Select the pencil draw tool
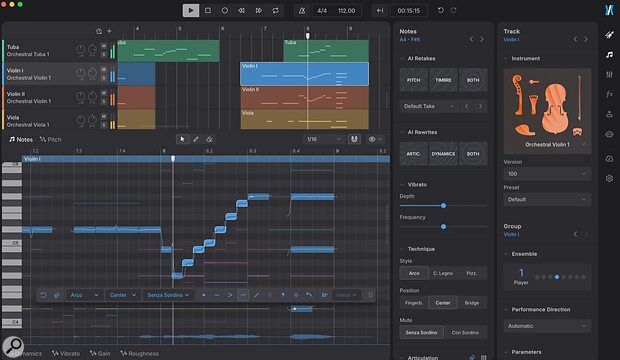Viewport: 620px width, 360px height. [196, 139]
